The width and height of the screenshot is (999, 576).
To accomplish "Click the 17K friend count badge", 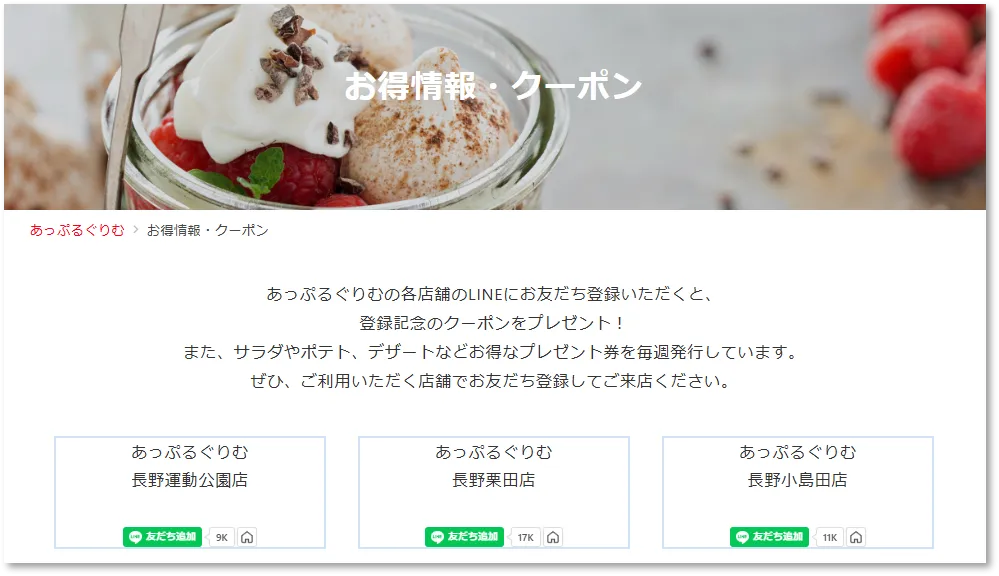I will pyautogui.click(x=525, y=537).
